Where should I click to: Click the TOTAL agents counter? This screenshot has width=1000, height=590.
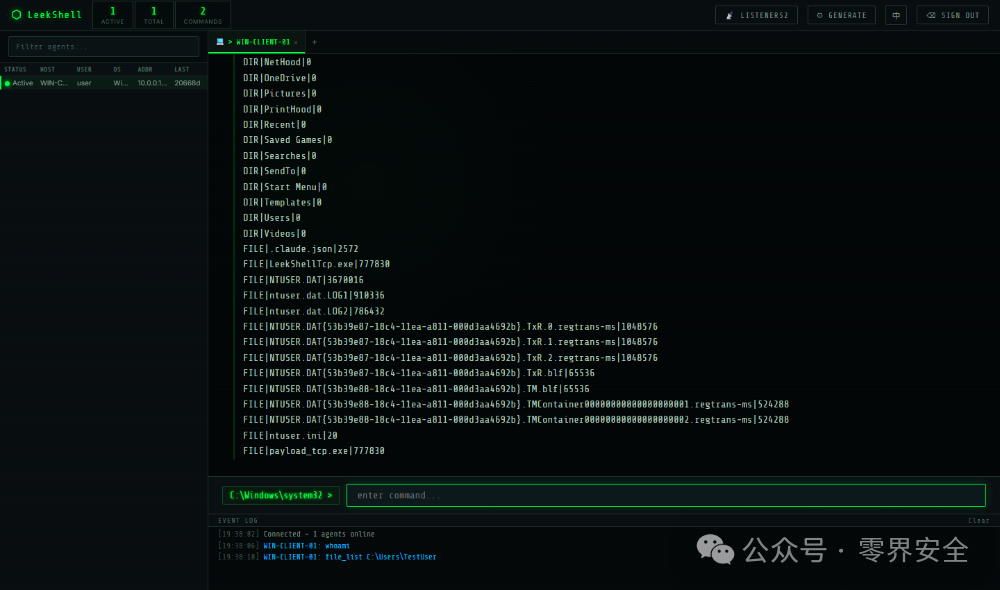(154, 15)
